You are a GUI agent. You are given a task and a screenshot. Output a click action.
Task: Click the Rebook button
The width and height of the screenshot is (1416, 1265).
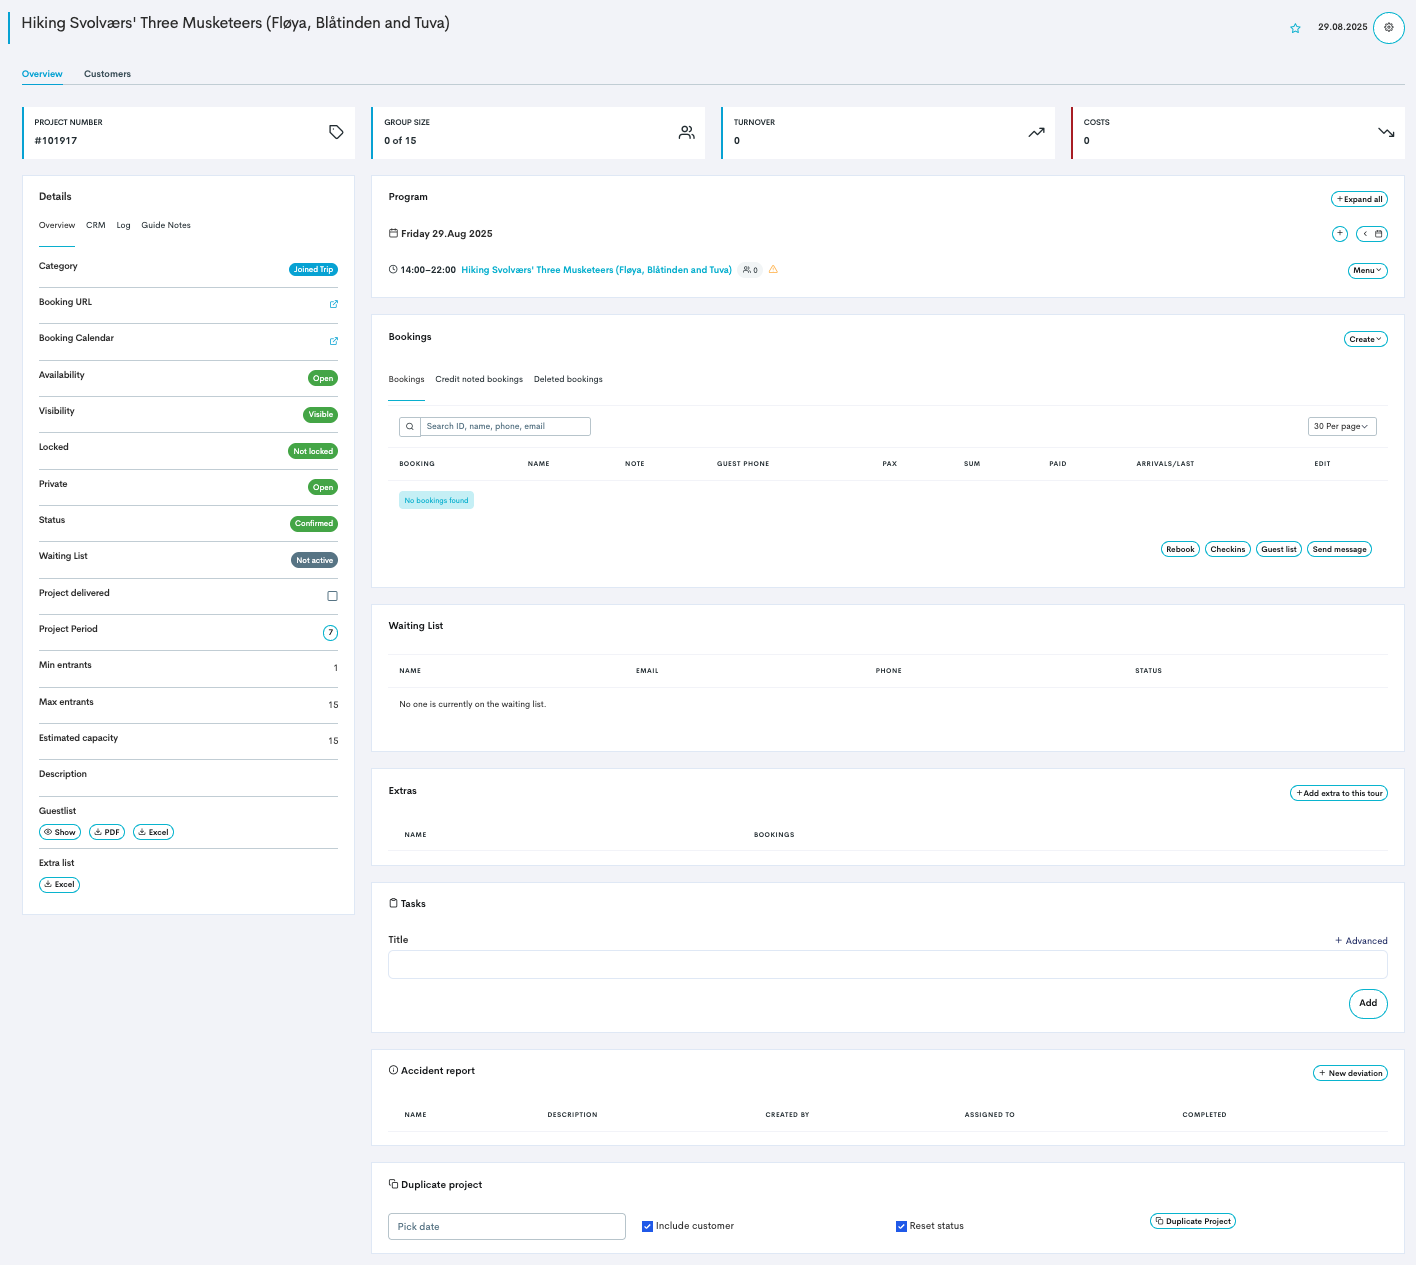point(1180,549)
